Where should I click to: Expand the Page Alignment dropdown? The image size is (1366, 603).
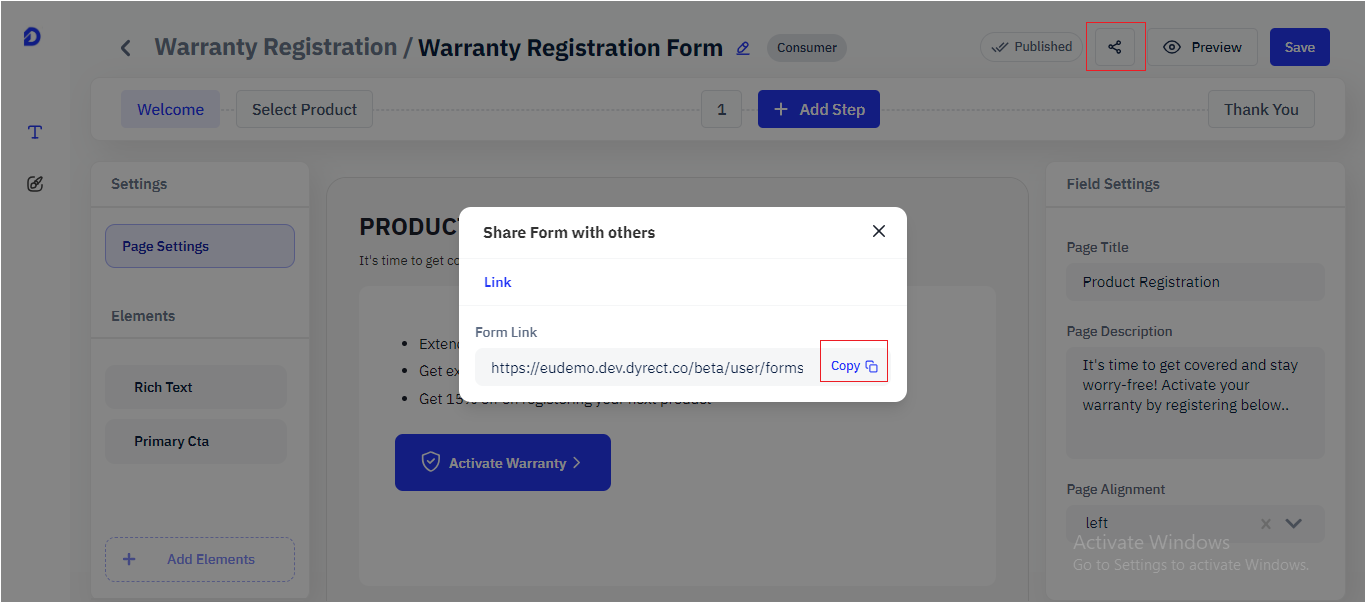pos(1294,523)
